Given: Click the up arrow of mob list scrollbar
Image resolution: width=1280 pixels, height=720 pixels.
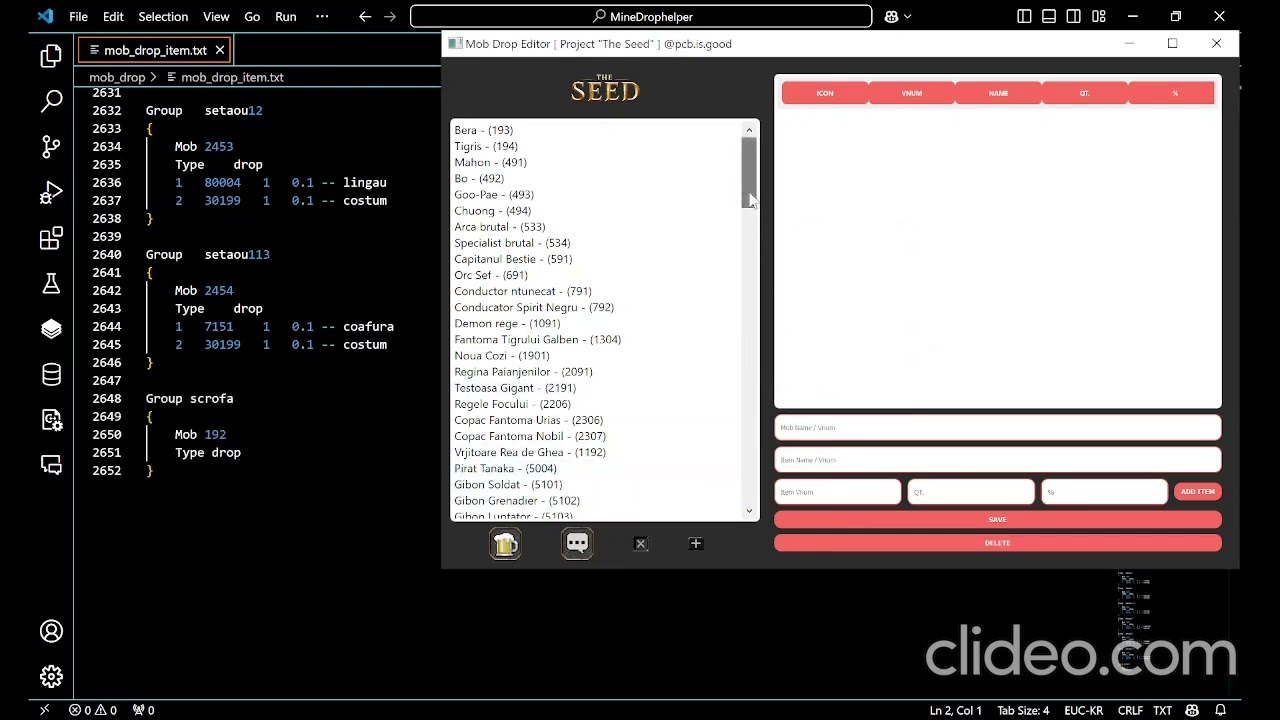Looking at the screenshot, I should tap(749, 130).
